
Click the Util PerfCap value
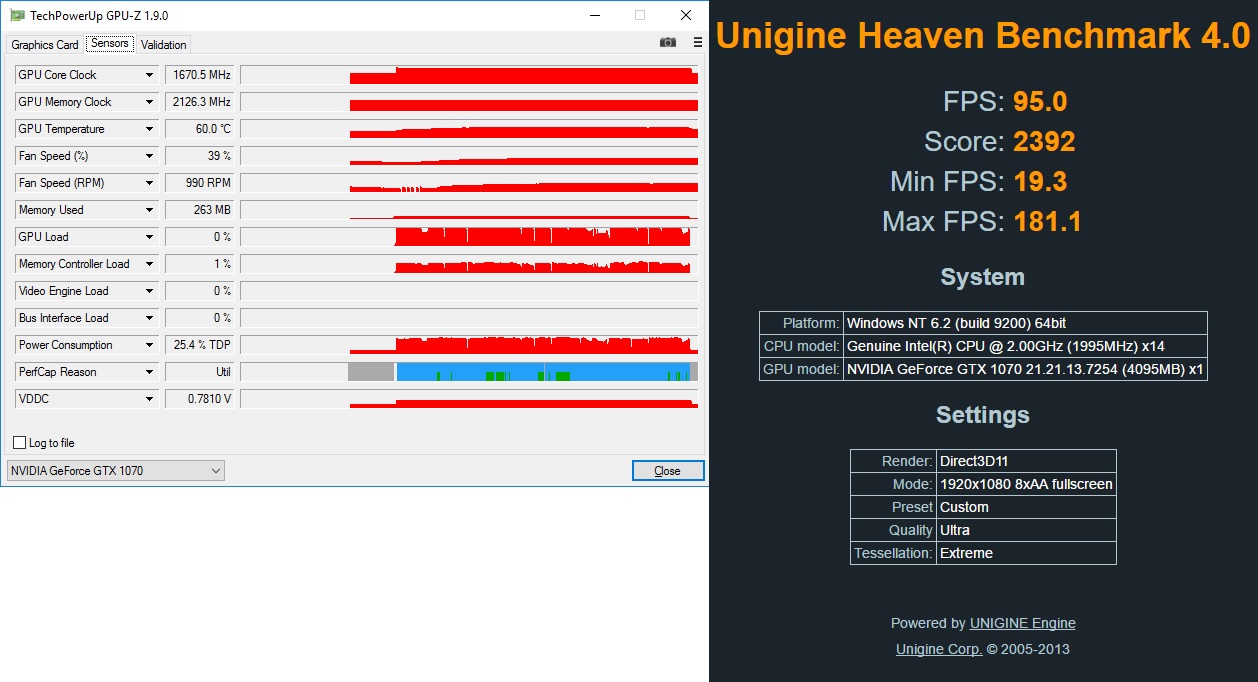pyautogui.click(x=199, y=372)
